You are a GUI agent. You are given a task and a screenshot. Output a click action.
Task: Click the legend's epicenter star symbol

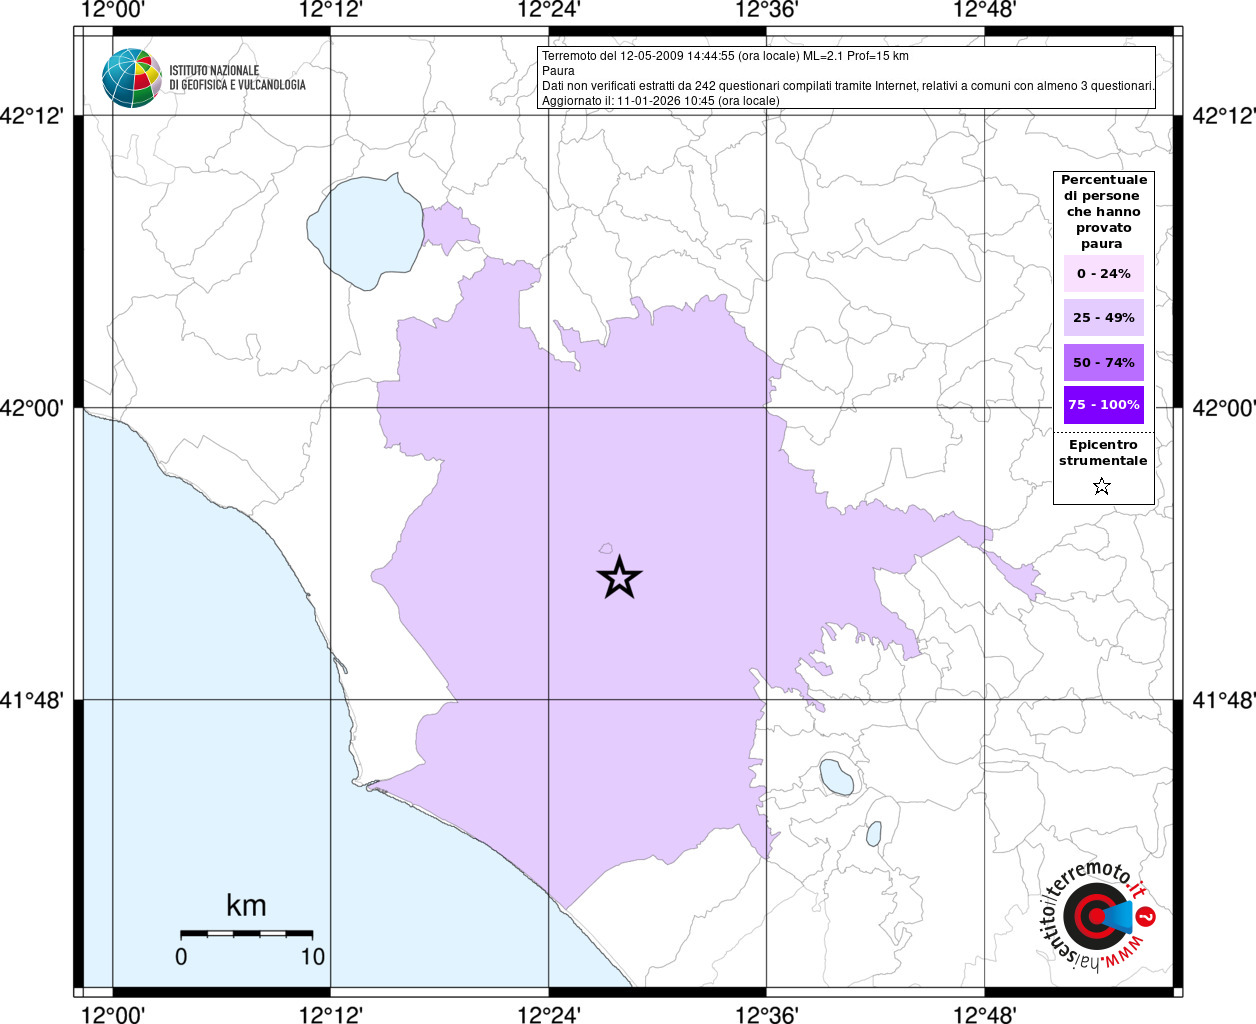click(1102, 486)
